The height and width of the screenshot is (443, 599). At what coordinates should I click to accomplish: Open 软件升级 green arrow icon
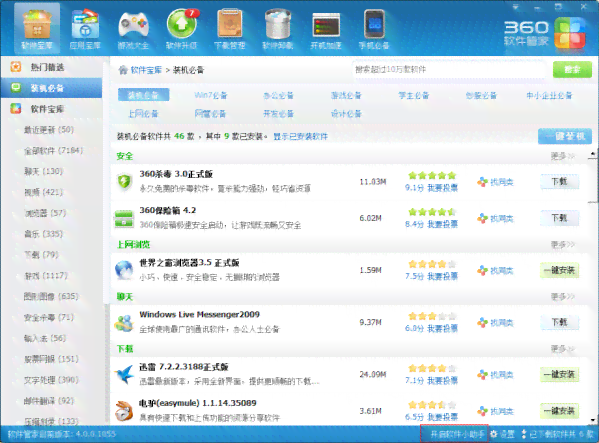[181, 28]
